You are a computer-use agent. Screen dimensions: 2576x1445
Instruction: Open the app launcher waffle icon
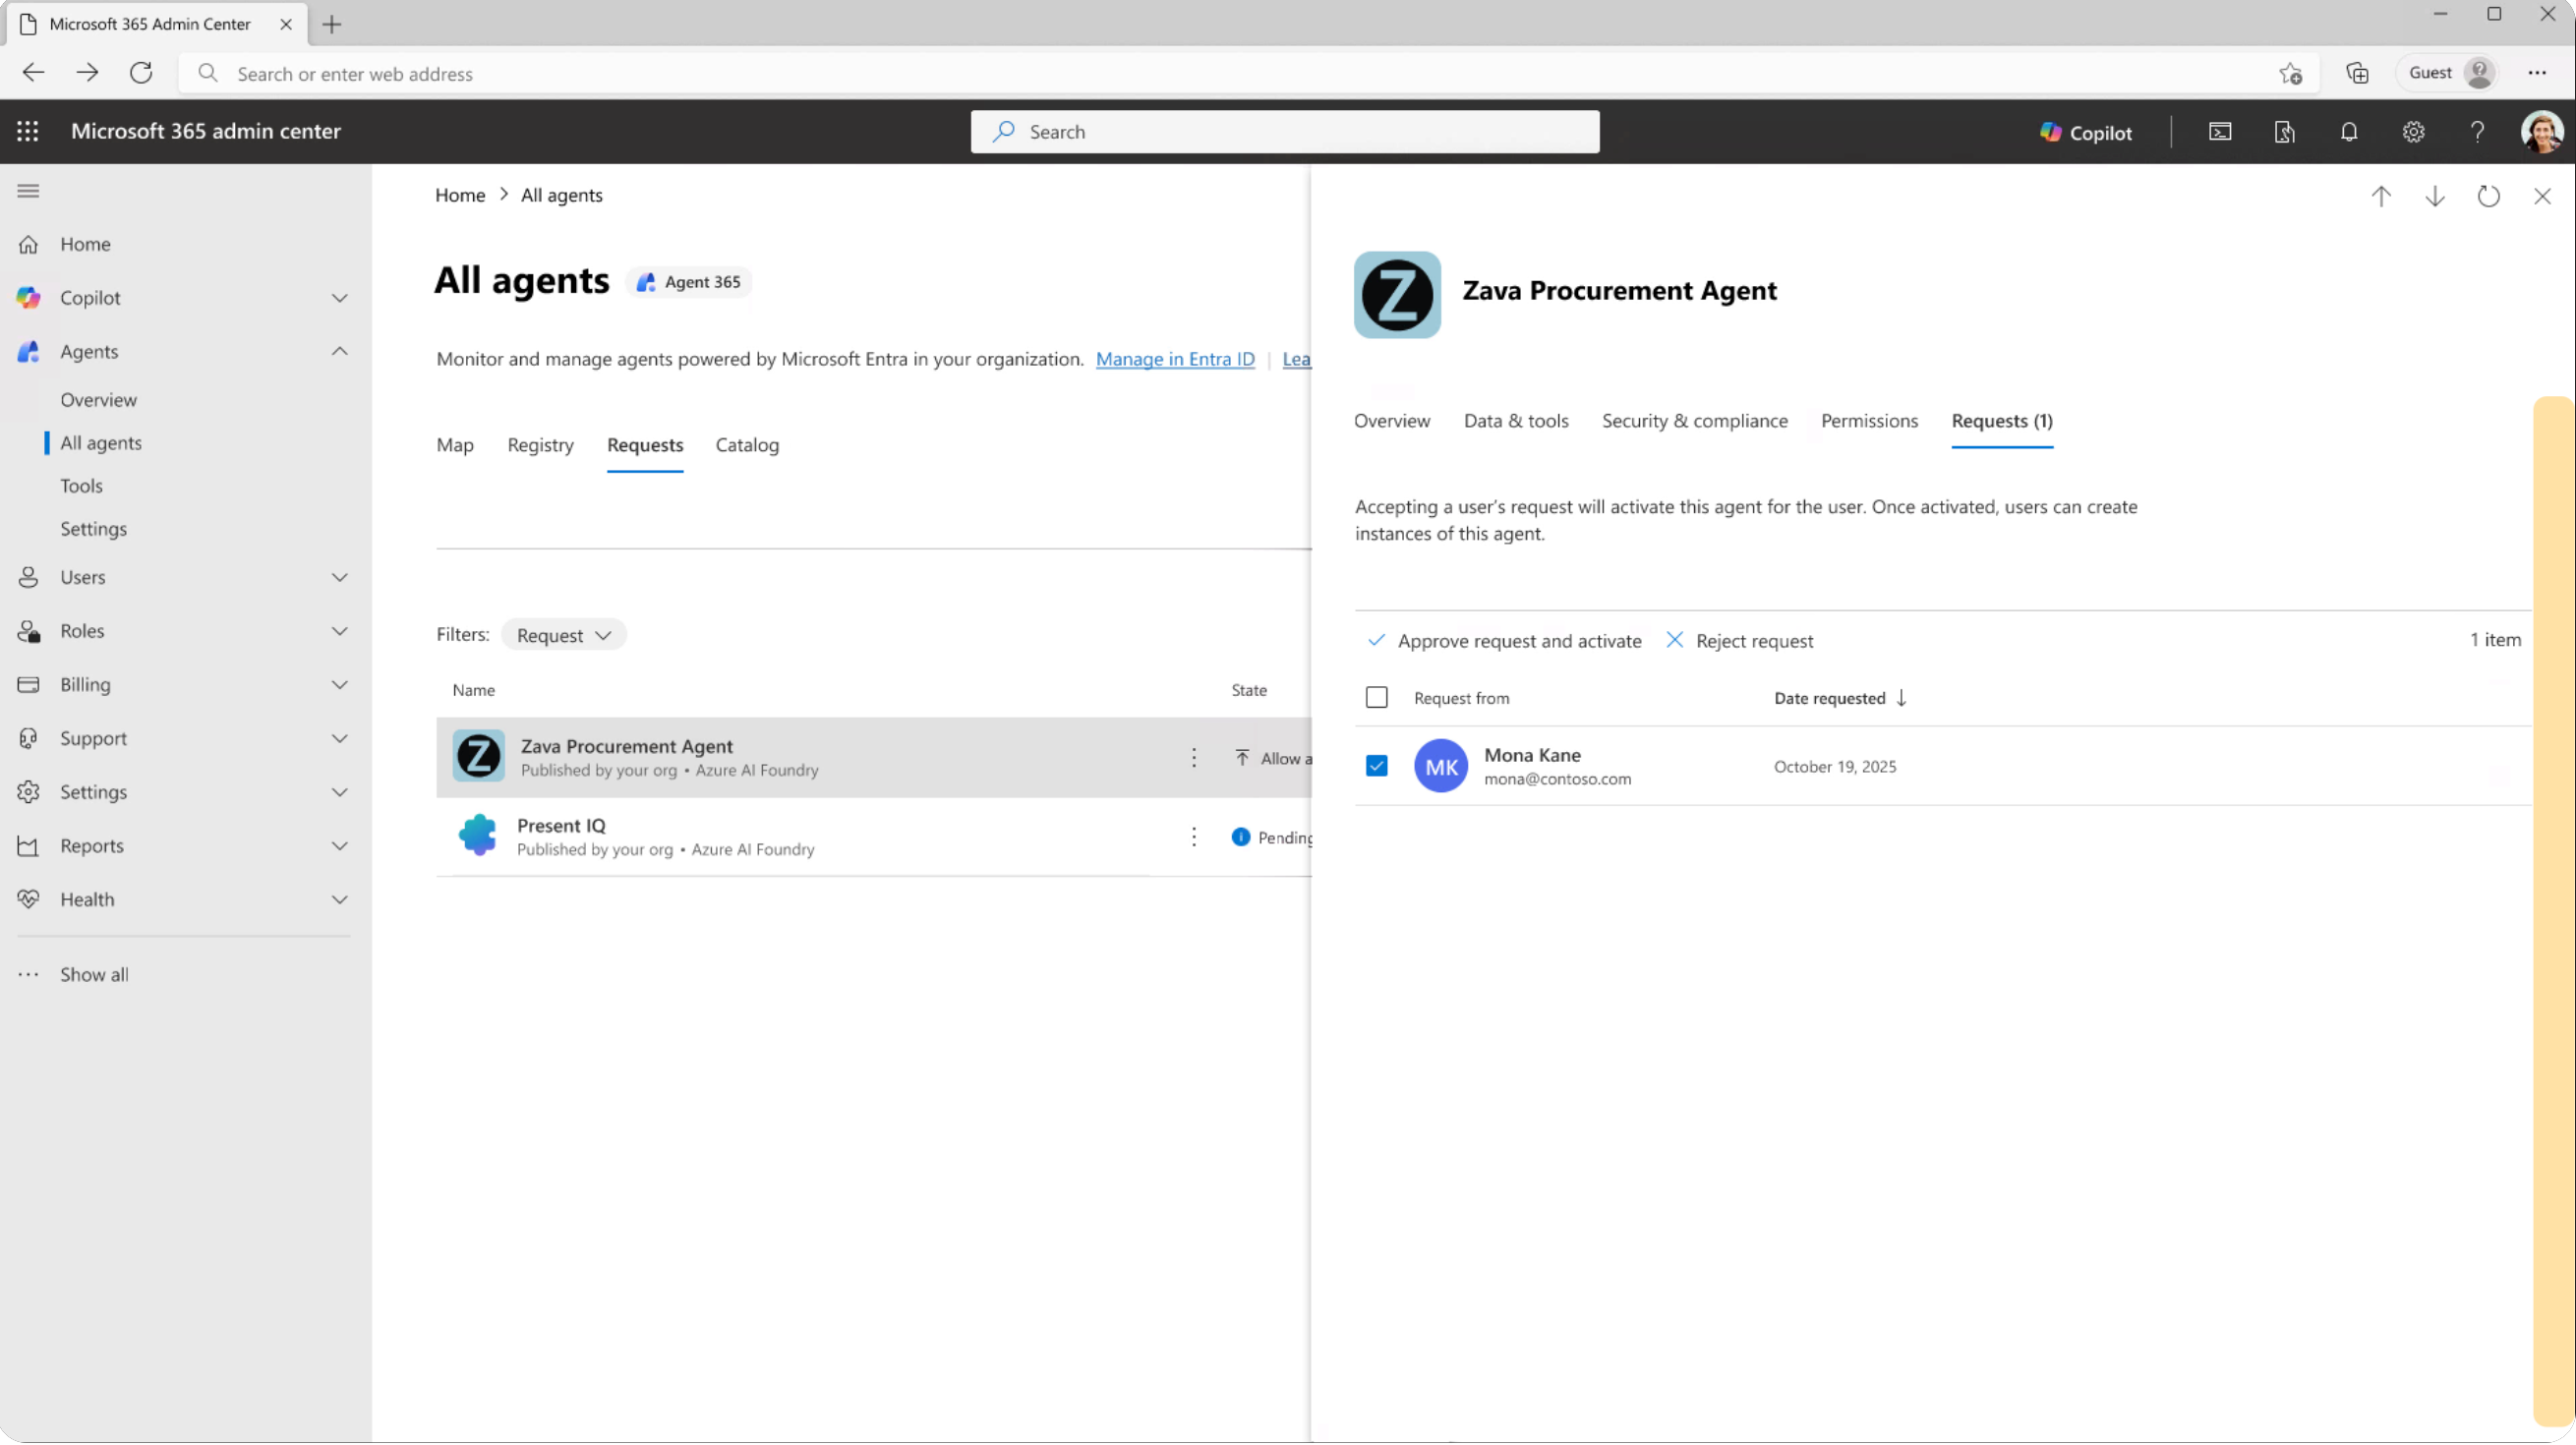28,131
